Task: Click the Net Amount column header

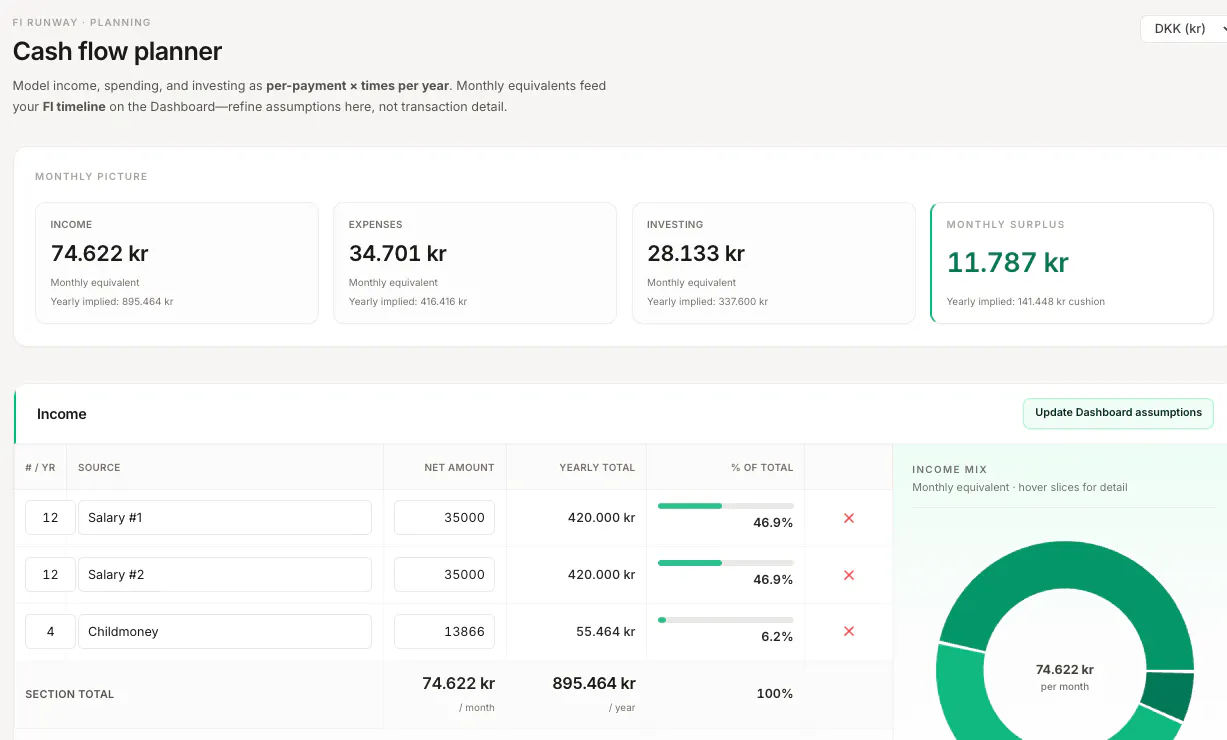Action: click(459, 467)
